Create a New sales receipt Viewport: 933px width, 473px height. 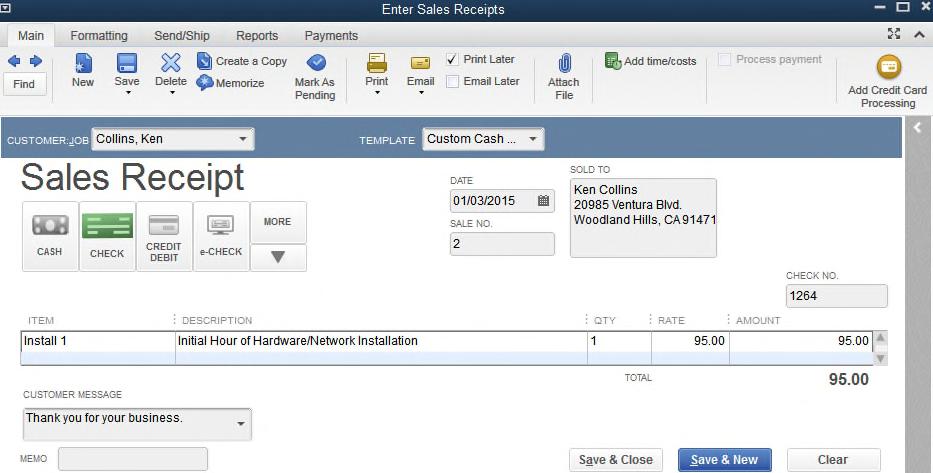click(x=83, y=70)
